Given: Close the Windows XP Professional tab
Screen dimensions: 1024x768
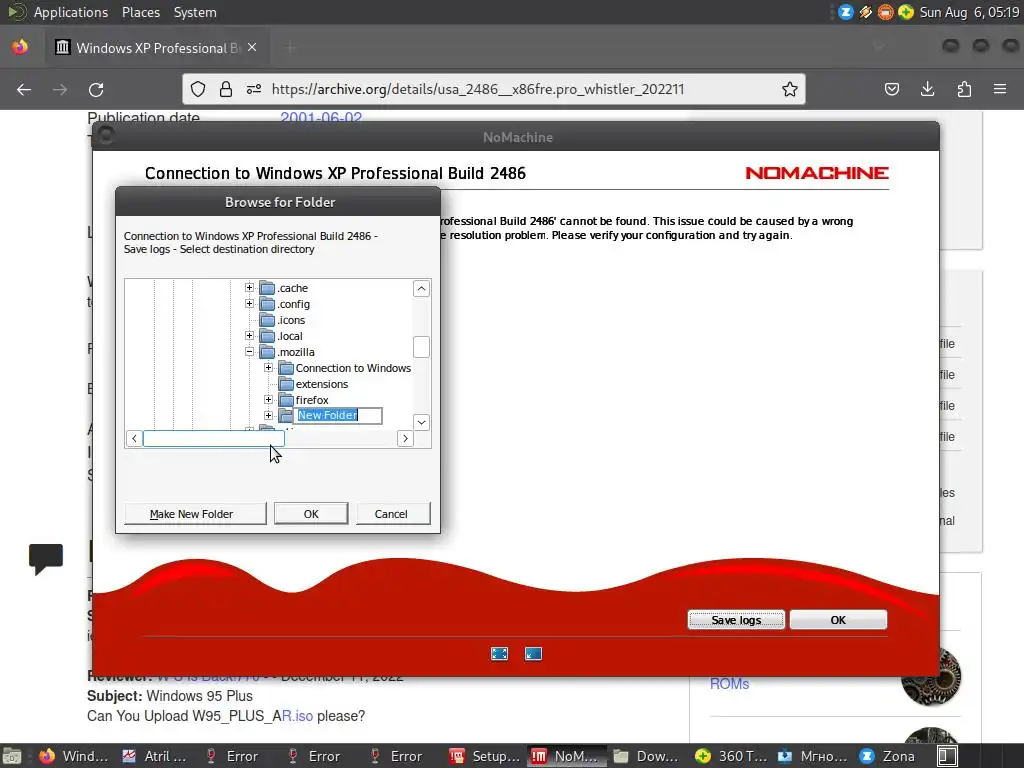Looking at the screenshot, I should point(252,48).
